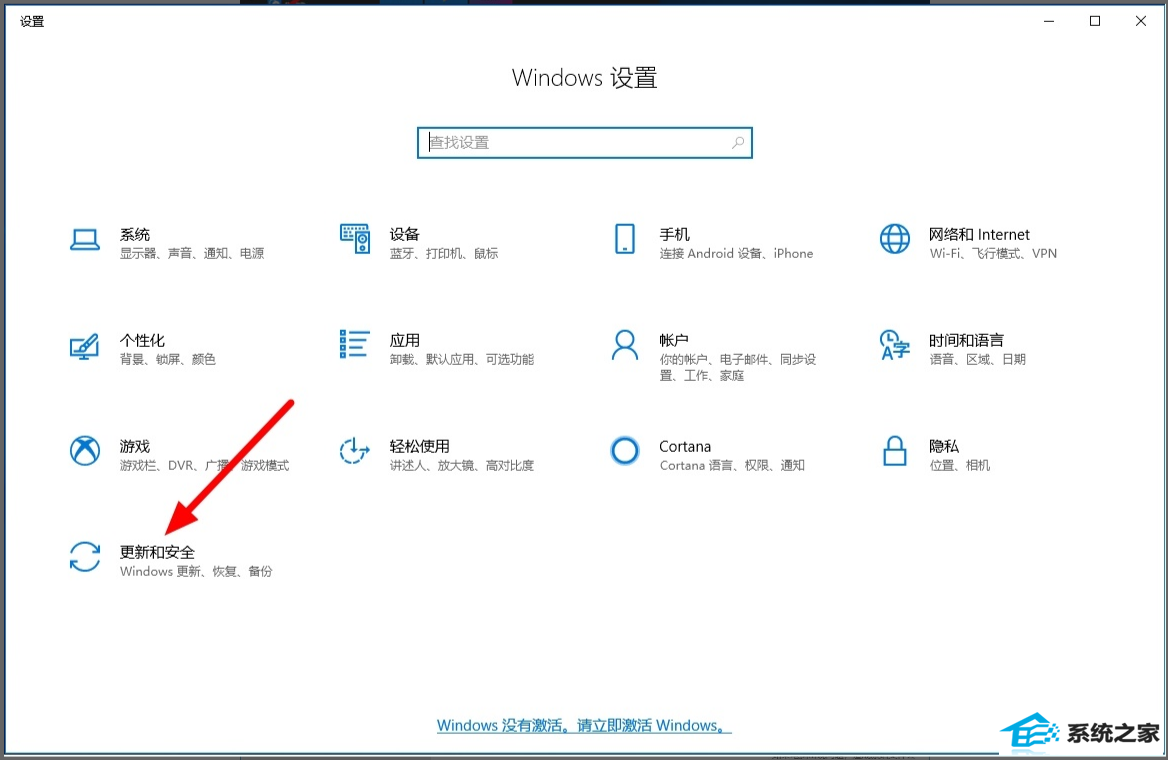Click 语音、区域、日期 description
The width and height of the screenshot is (1168, 760).
pyautogui.click(x=977, y=359)
